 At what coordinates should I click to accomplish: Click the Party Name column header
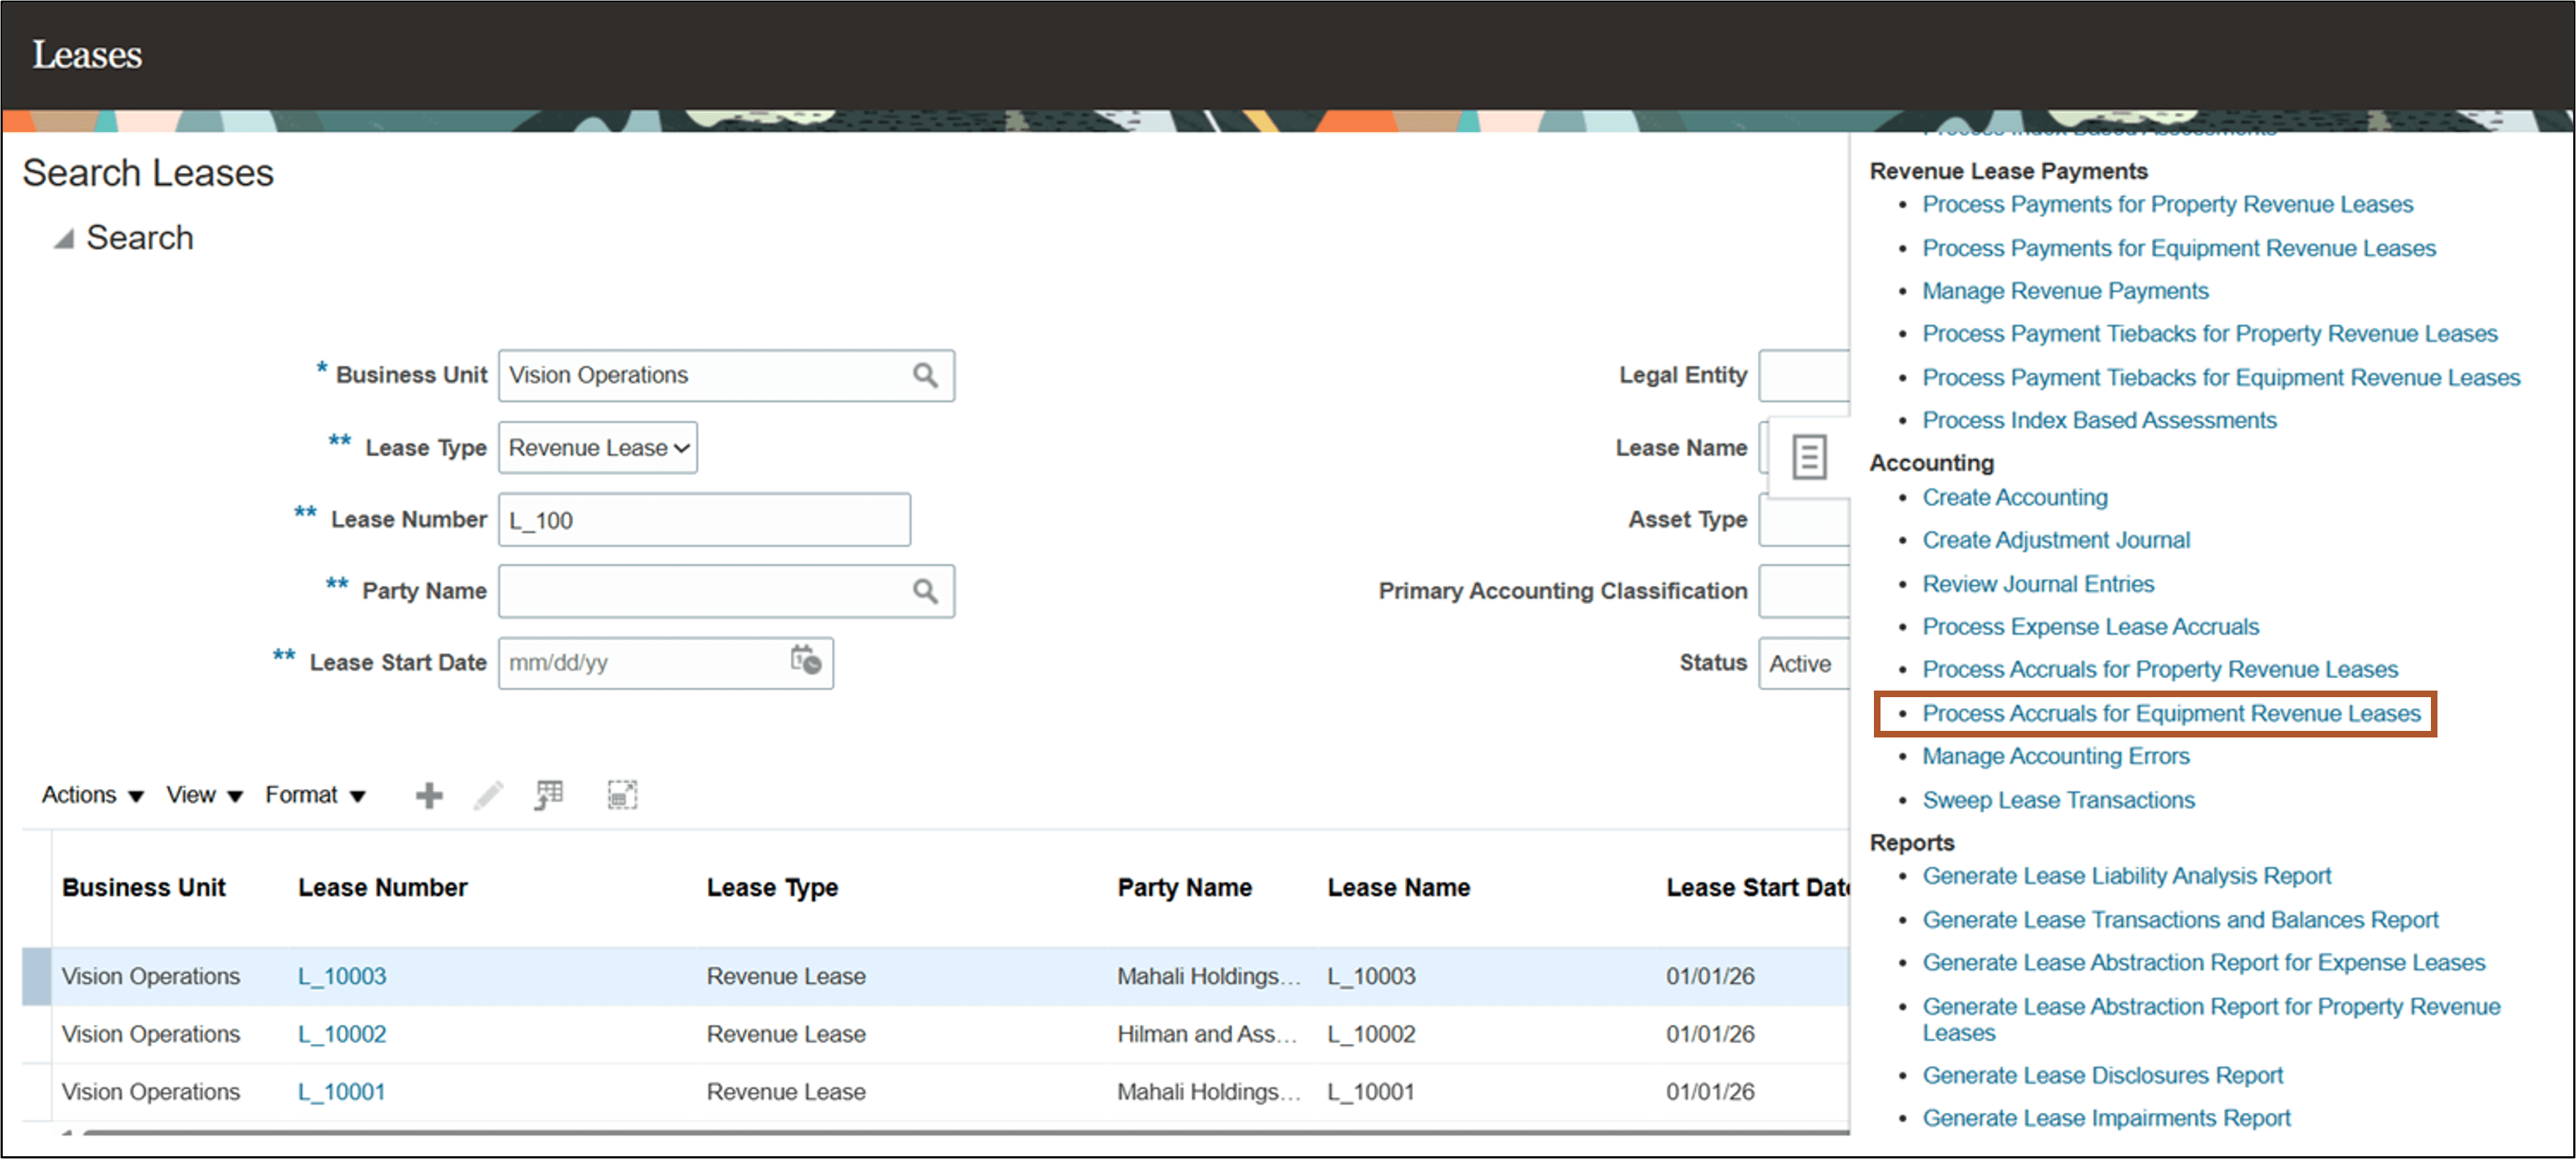[x=1184, y=888]
